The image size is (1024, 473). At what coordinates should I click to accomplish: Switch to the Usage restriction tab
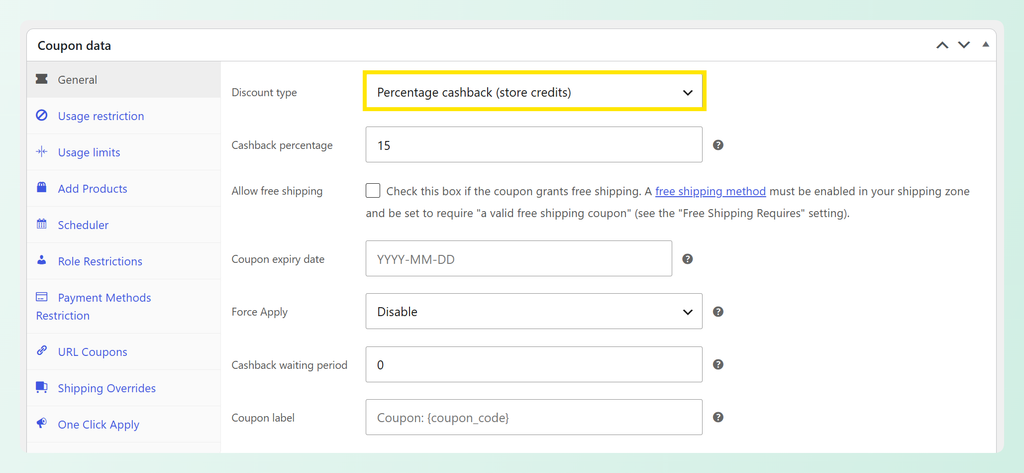pyautogui.click(x=123, y=116)
